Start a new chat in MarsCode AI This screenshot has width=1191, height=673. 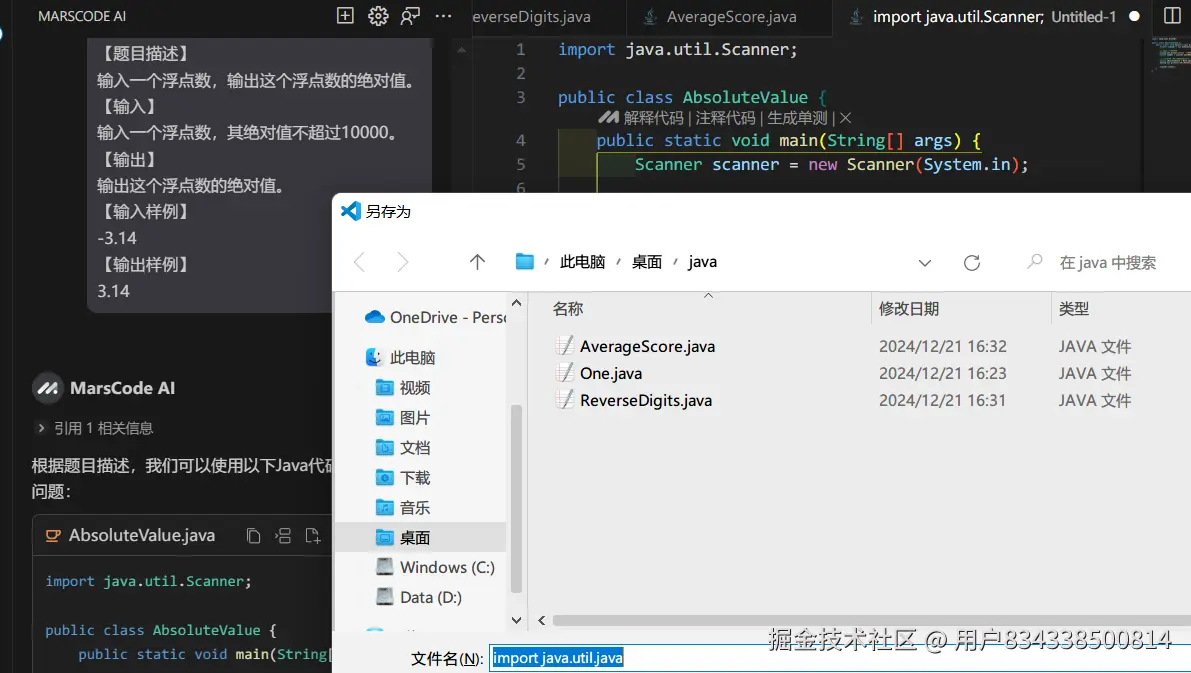click(x=344, y=16)
